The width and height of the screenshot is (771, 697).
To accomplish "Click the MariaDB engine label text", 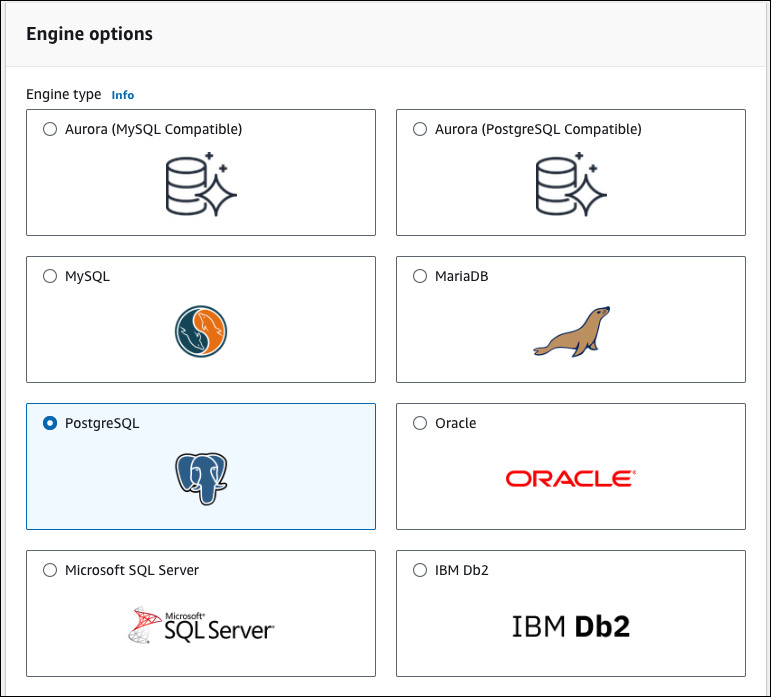I will point(461,276).
